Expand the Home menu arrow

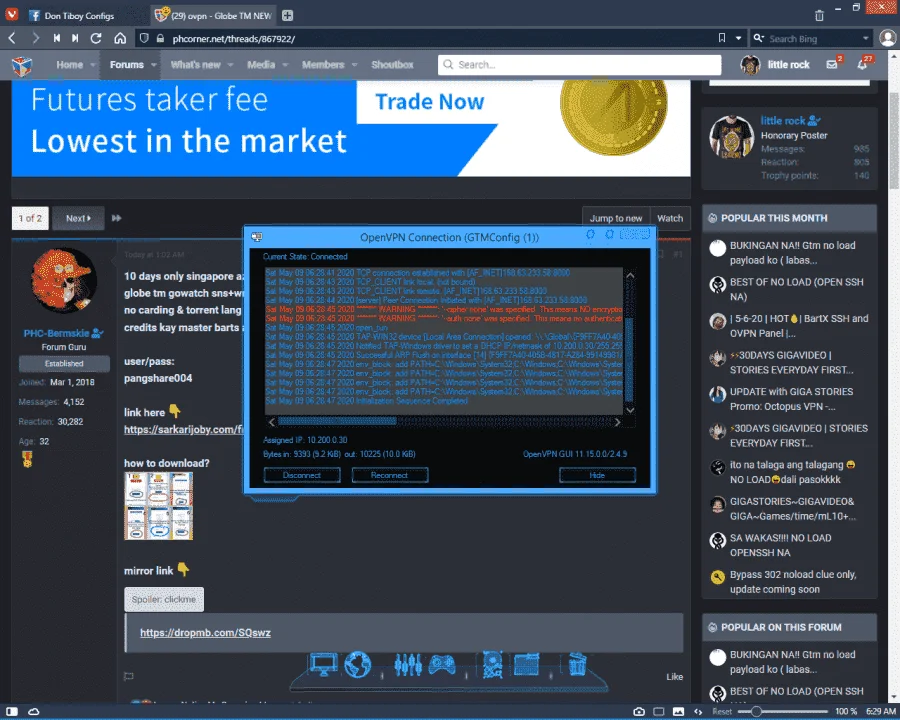click(x=92, y=65)
